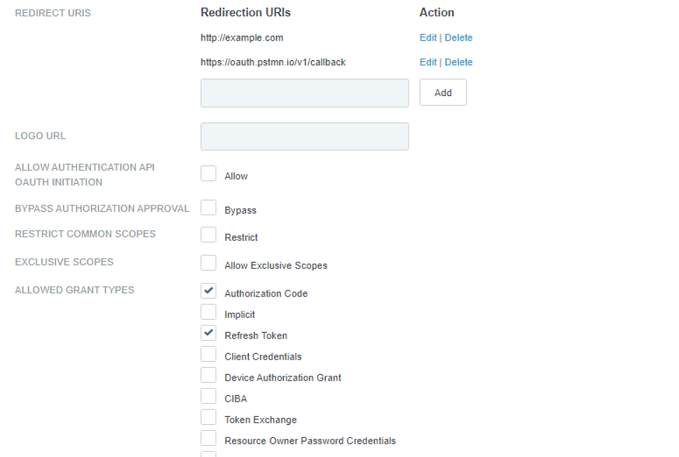Tick the Restrict common scopes checkbox
Screen dimensions: 679x457
tap(208, 235)
